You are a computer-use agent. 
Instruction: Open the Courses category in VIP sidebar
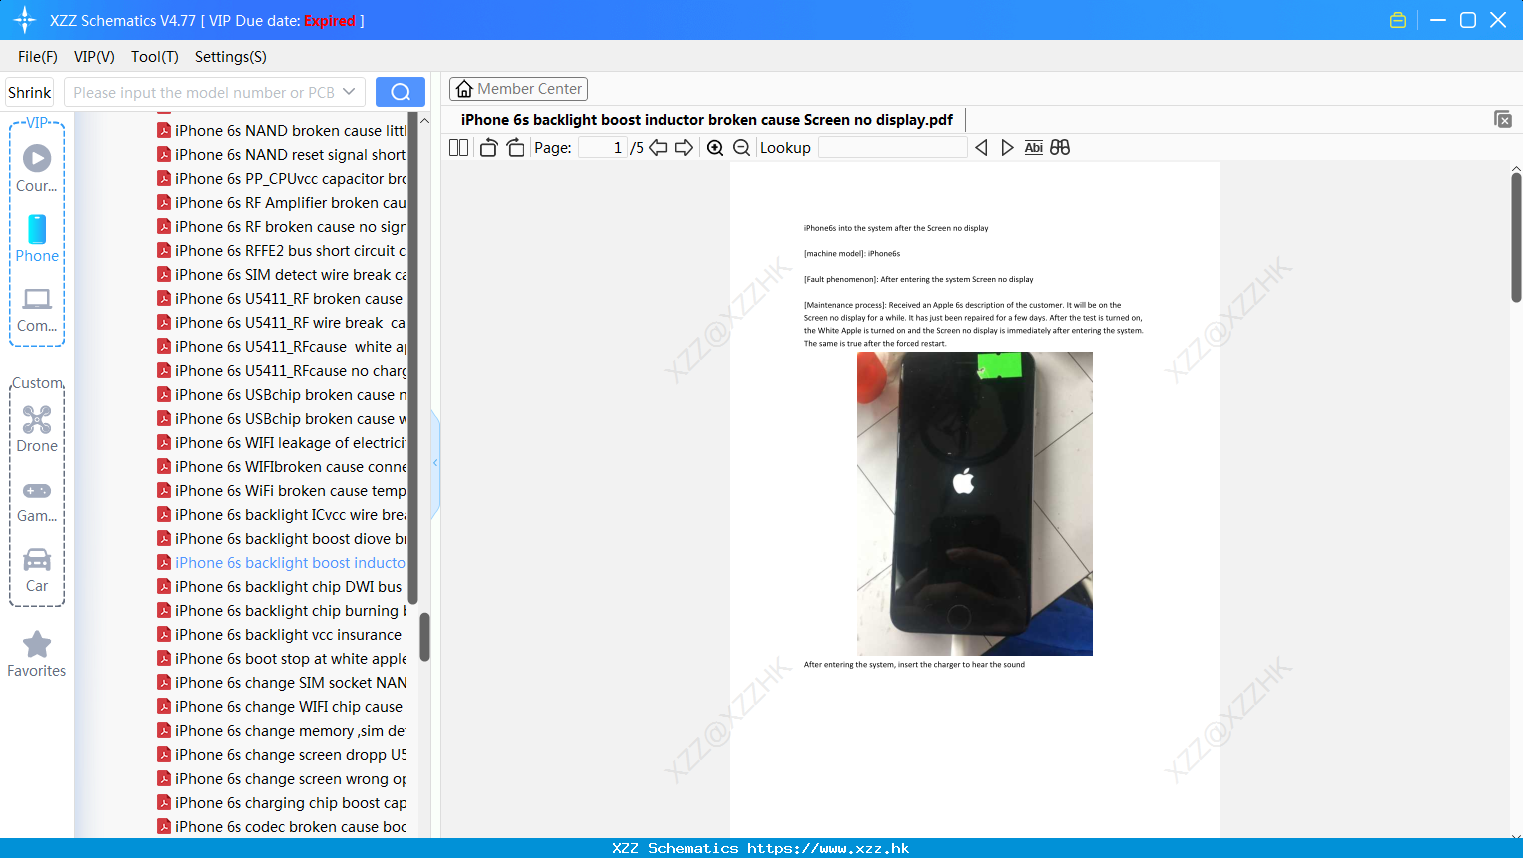pos(37,168)
